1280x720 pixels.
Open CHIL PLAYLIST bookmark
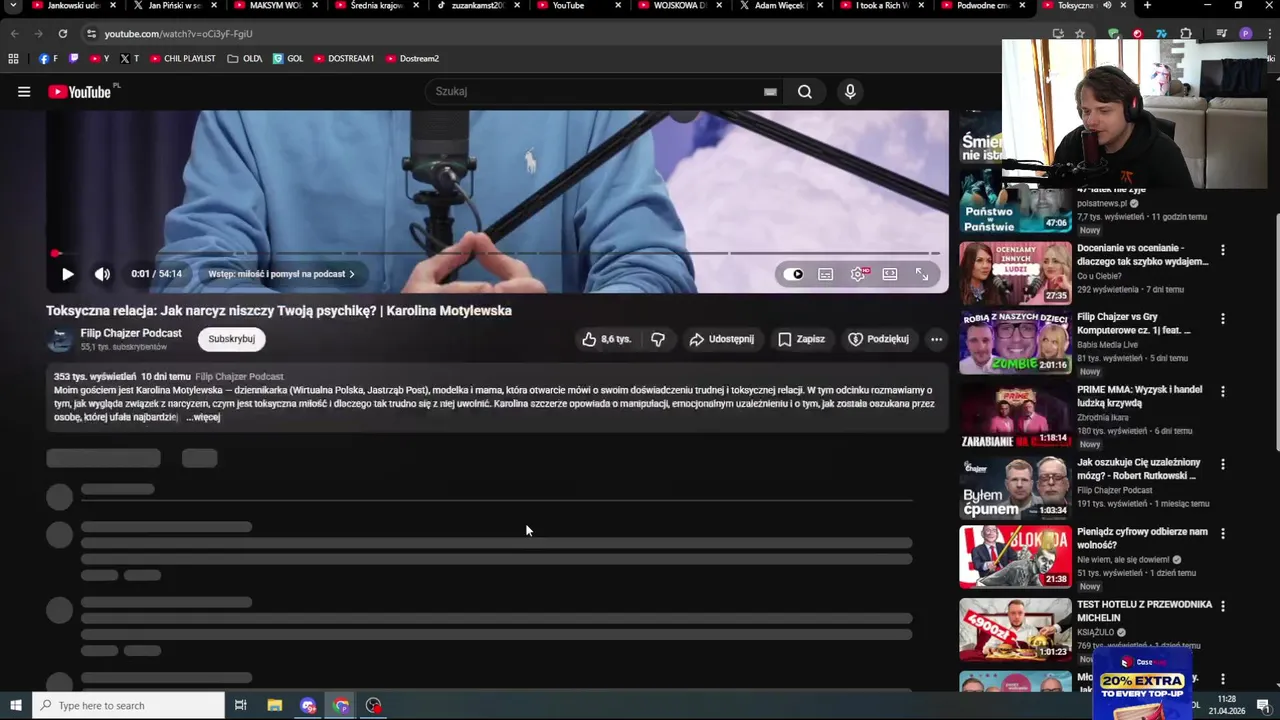pos(183,58)
